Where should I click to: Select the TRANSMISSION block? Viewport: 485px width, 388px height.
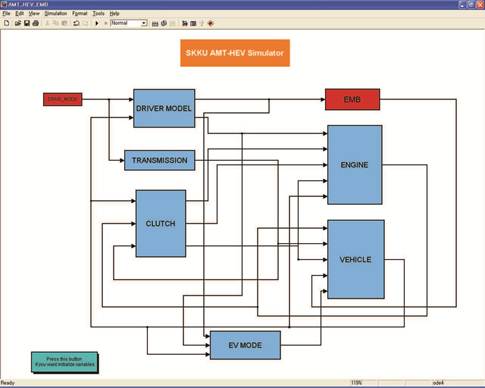(x=160, y=160)
